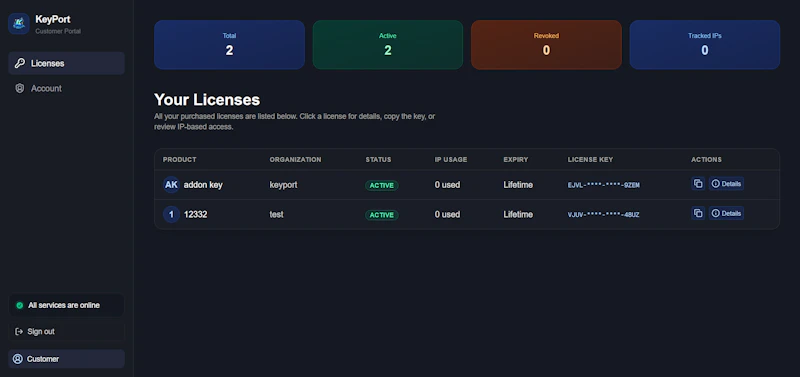Click the green online status dot
The width and height of the screenshot is (800, 377).
19,305
